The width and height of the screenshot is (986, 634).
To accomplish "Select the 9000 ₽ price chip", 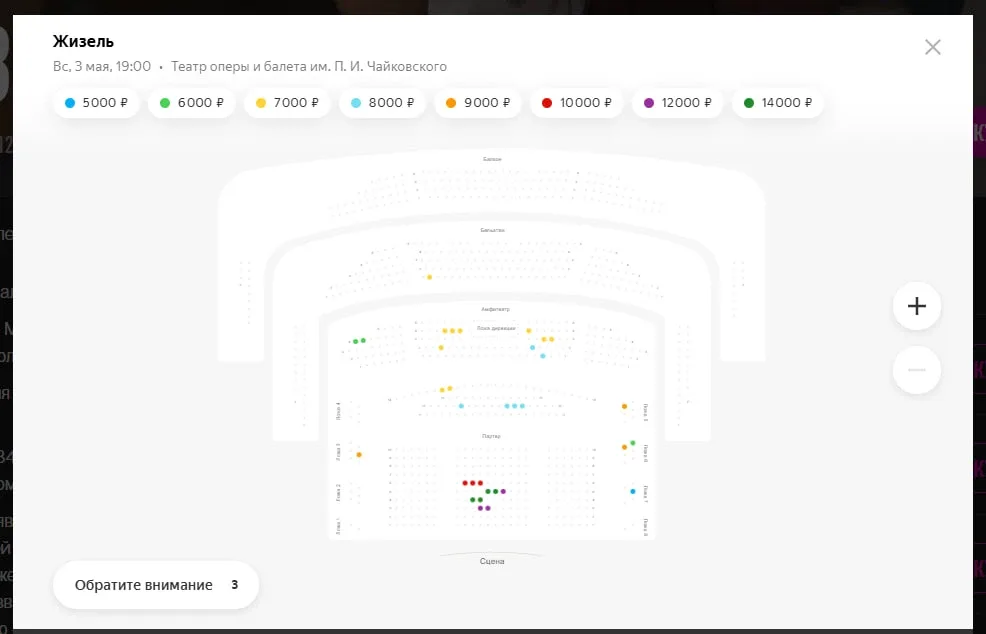I will (478, 103).
